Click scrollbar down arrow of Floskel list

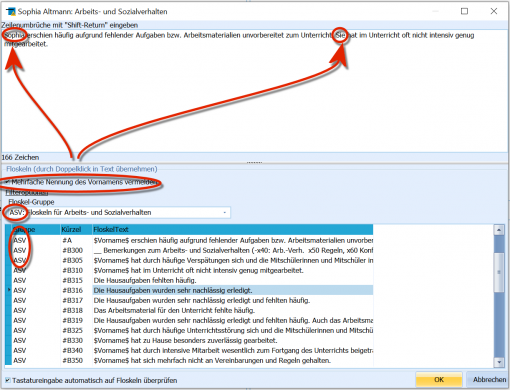tap(499, 362)
